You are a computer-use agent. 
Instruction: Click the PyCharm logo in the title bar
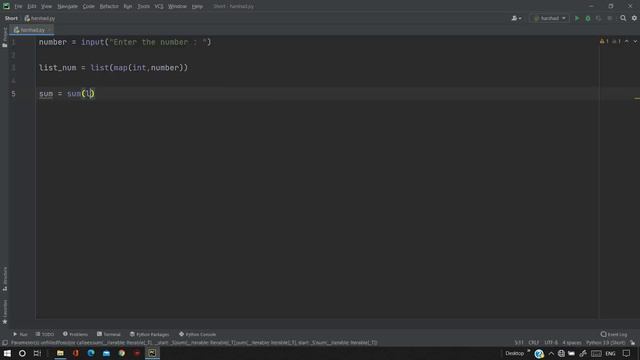click(x=6, y=6)
